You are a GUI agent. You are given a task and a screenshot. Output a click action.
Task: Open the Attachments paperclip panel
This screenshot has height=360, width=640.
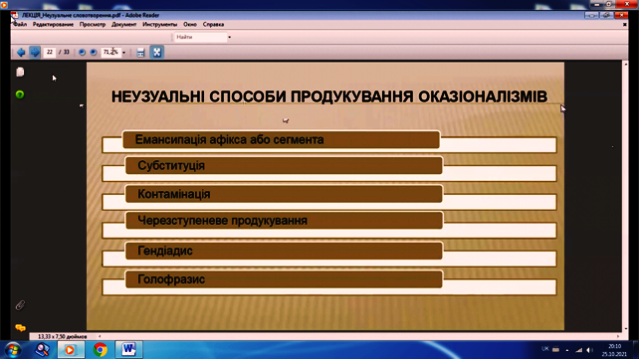click(20, 305)
